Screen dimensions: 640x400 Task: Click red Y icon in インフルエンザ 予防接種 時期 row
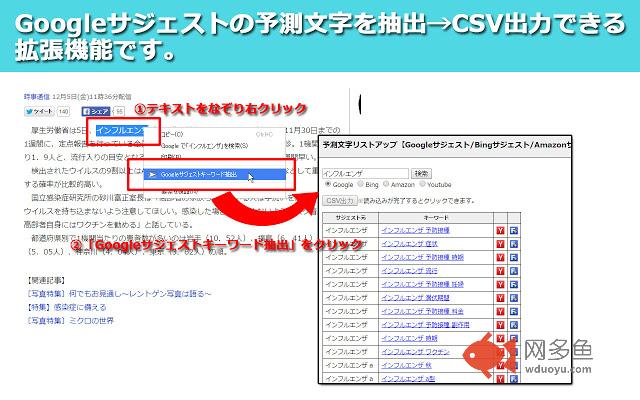coord(500,258)
